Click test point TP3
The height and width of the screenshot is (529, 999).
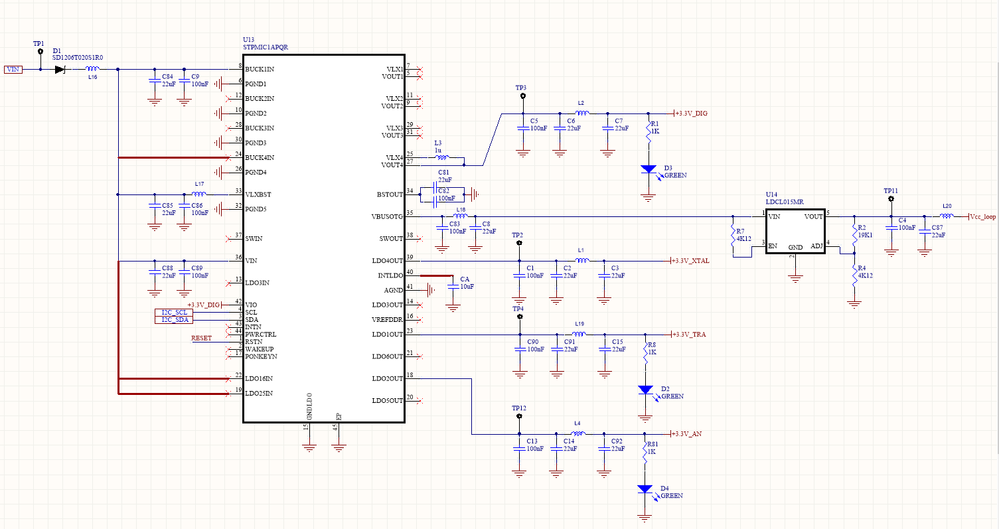pyautogui.click(x=522, y=96)
